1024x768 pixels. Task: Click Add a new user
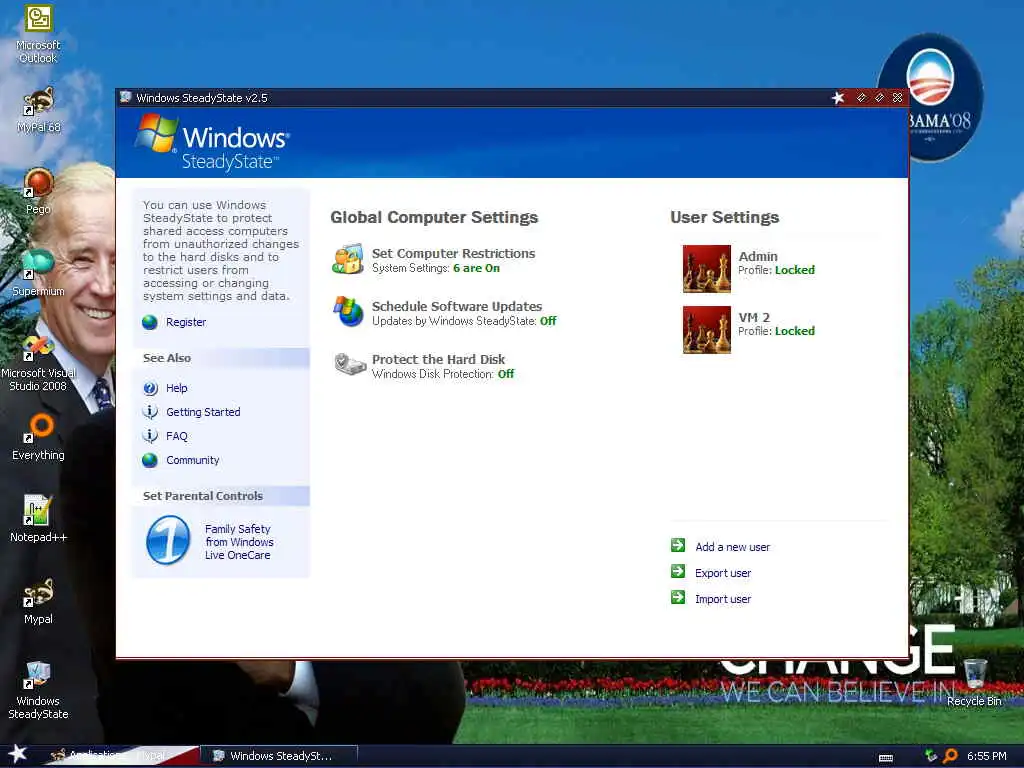coord(732,547)
